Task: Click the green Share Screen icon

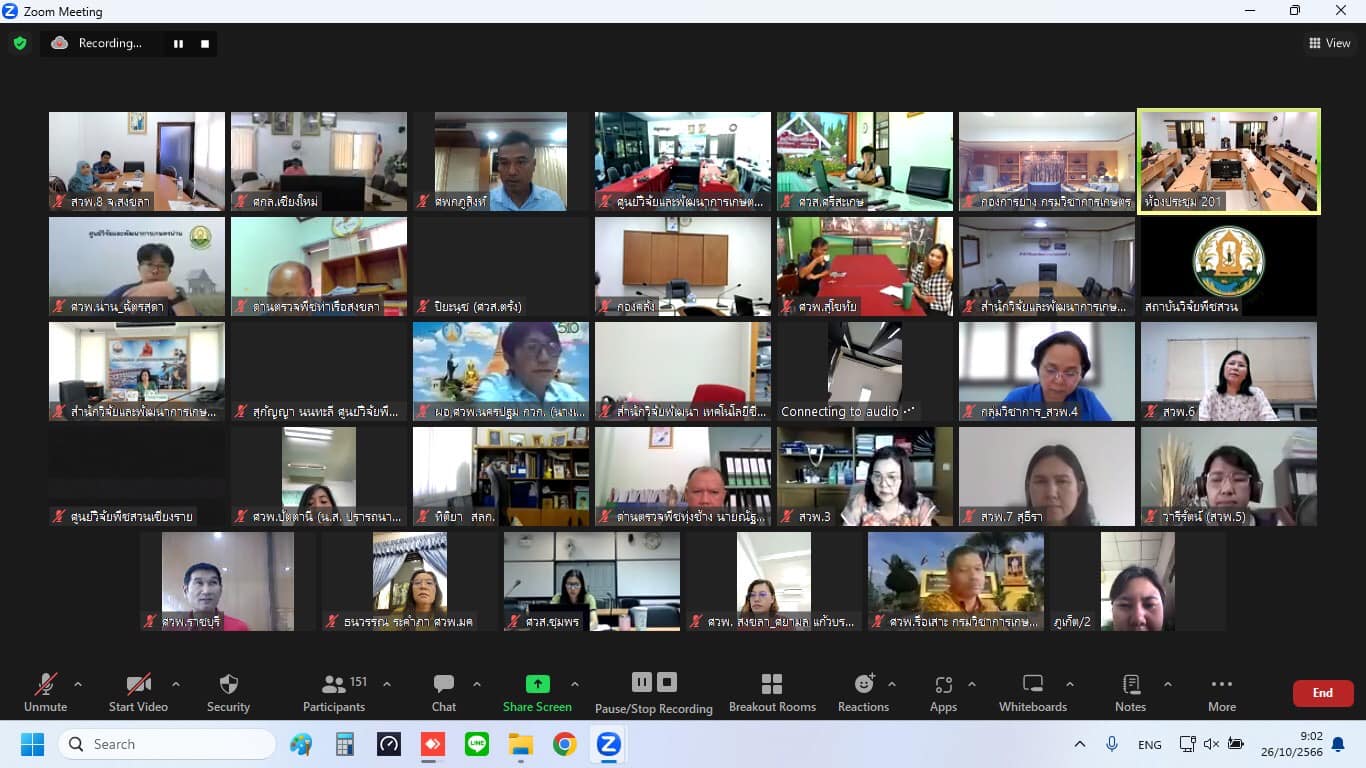Action: click(538, 684)
